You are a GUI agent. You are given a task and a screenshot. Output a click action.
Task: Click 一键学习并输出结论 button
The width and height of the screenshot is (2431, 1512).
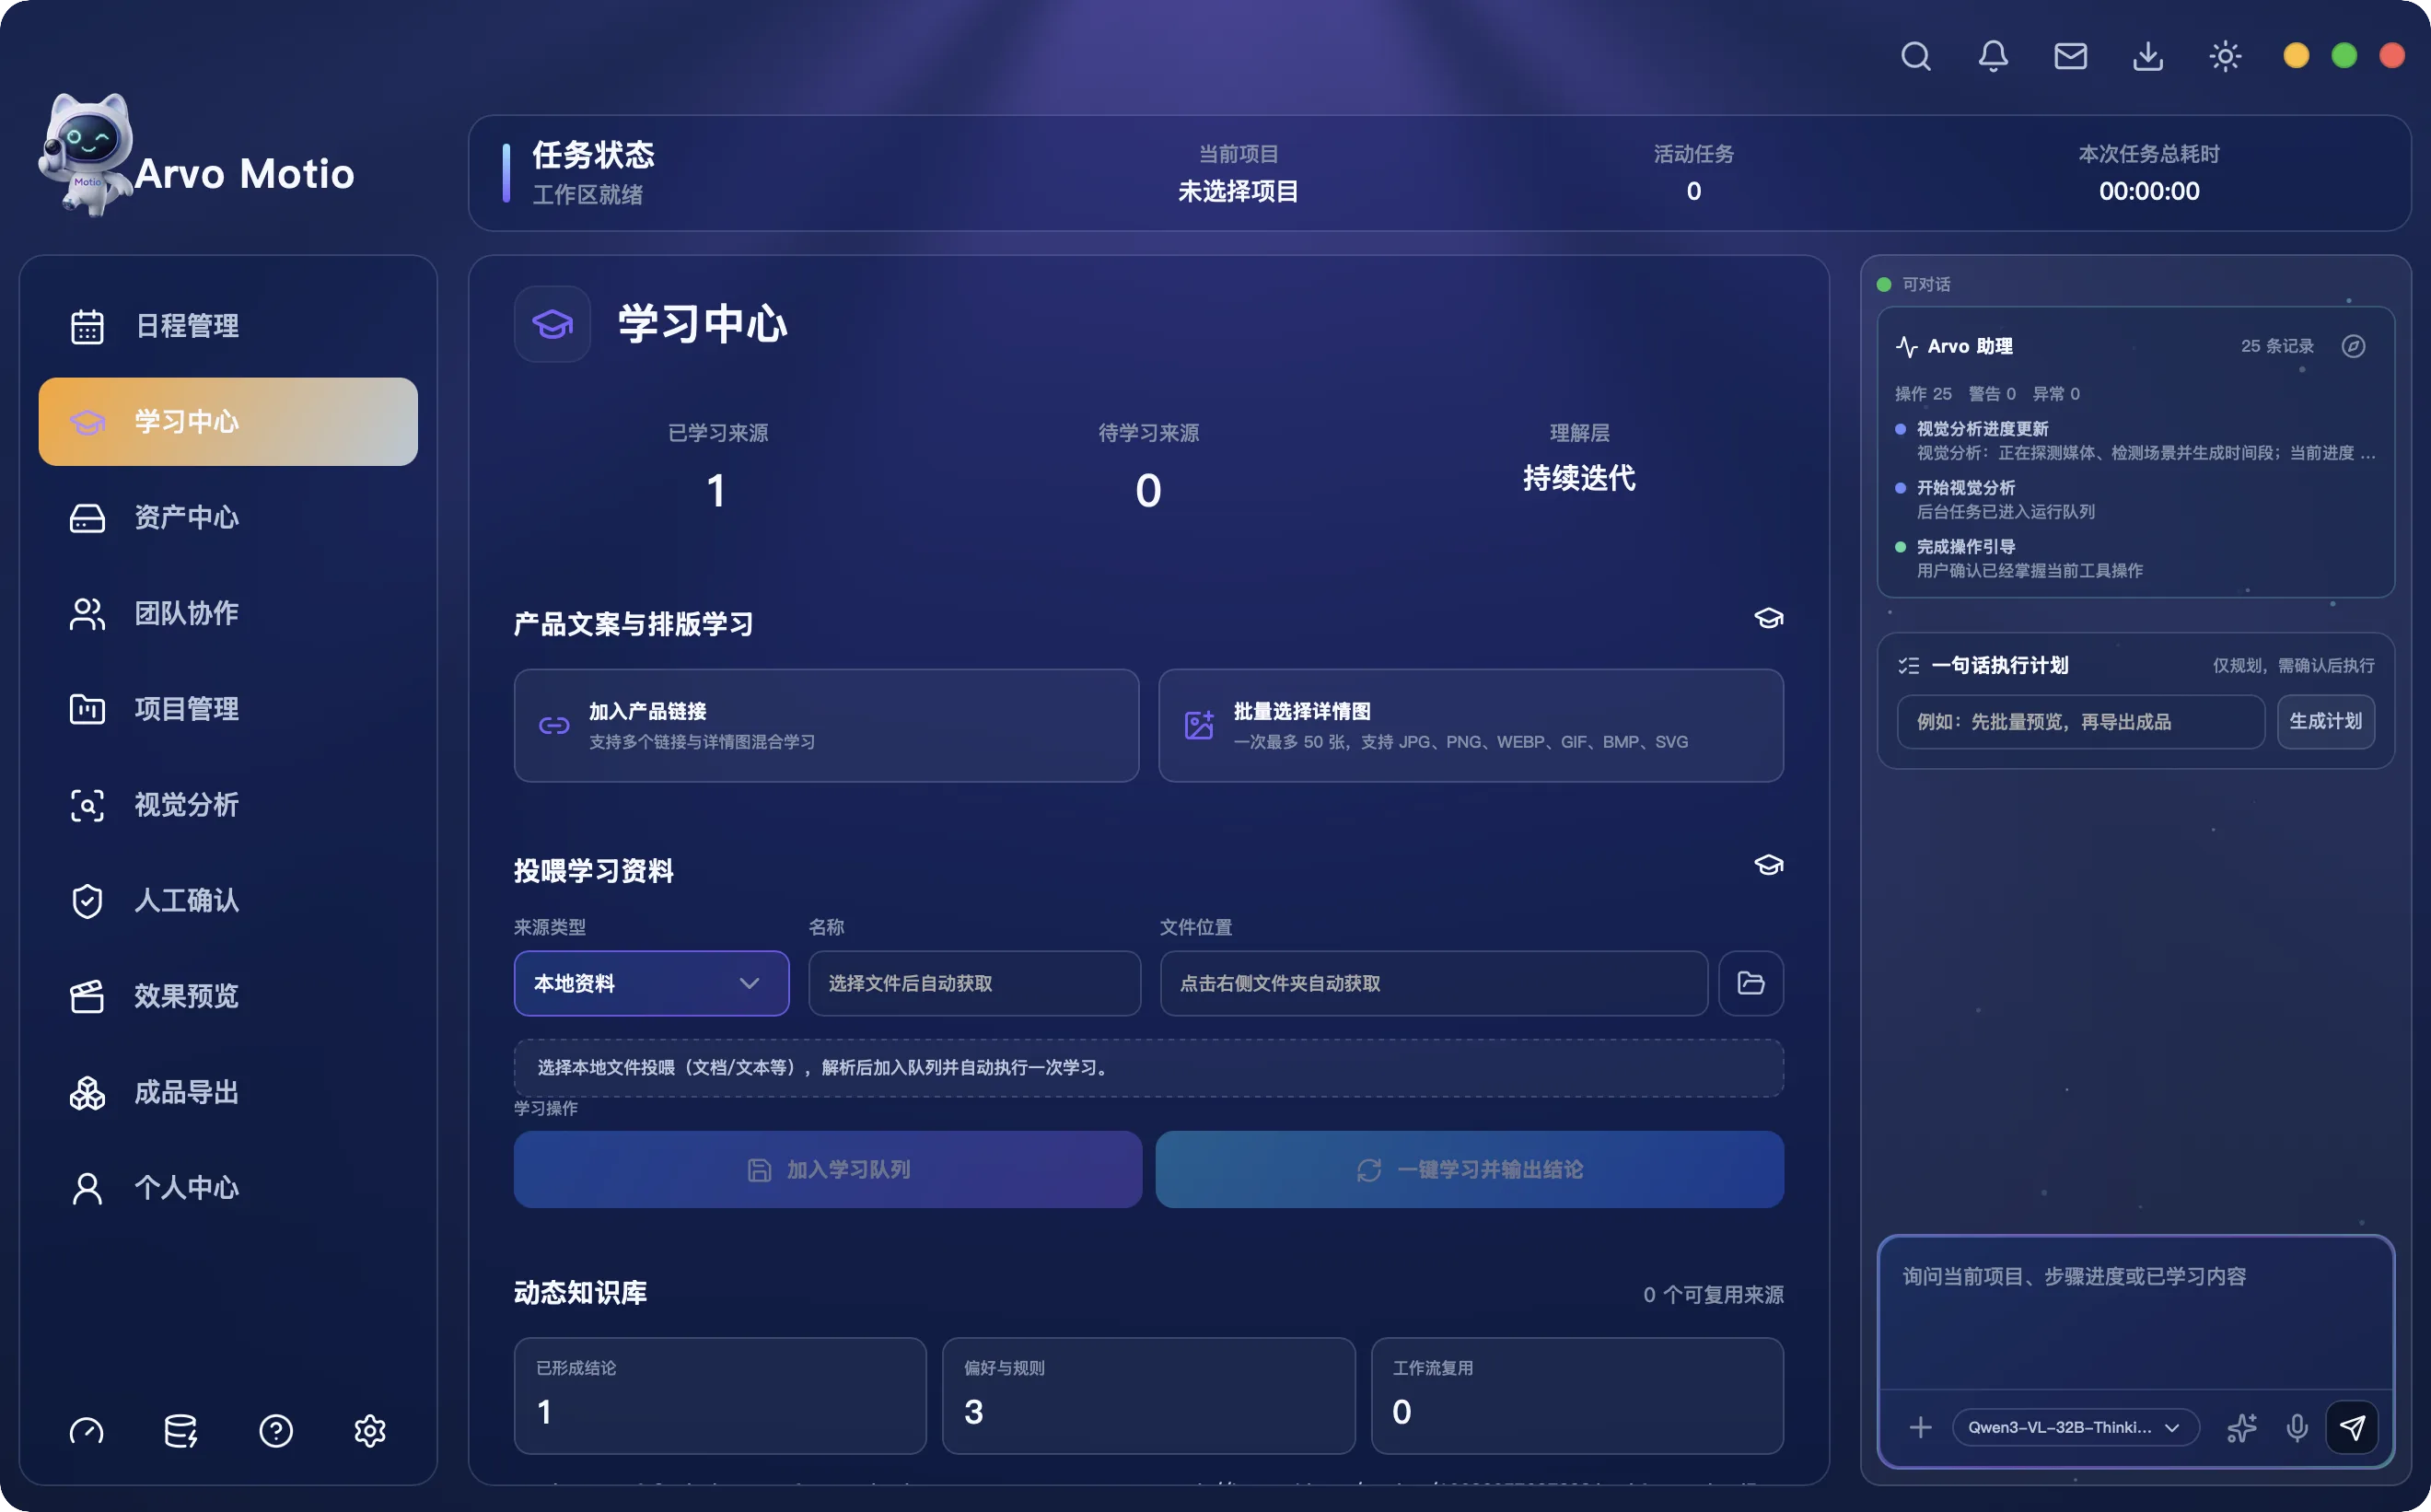[x=1469, y=1169]
